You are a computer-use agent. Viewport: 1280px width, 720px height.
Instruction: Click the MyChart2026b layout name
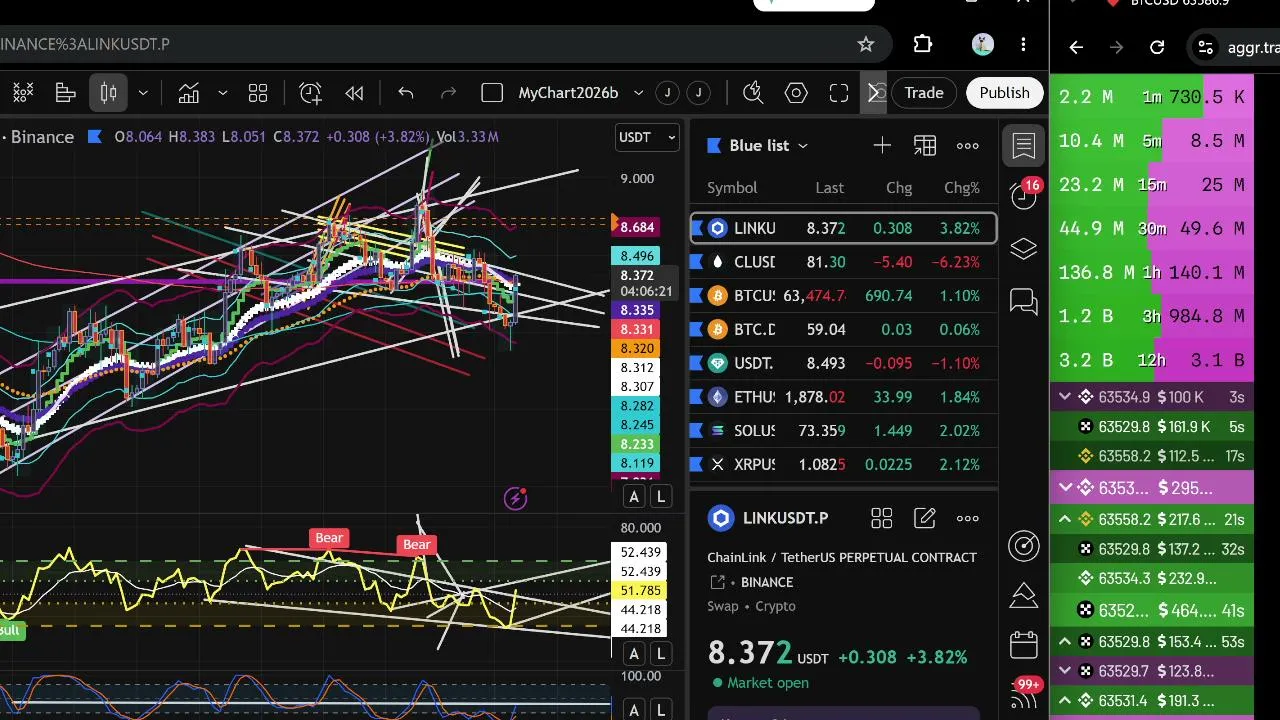pos(568,93)
